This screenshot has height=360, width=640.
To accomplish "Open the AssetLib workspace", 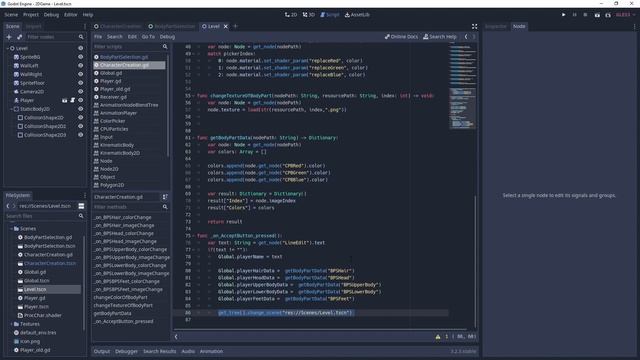I will tap(357, 15).
